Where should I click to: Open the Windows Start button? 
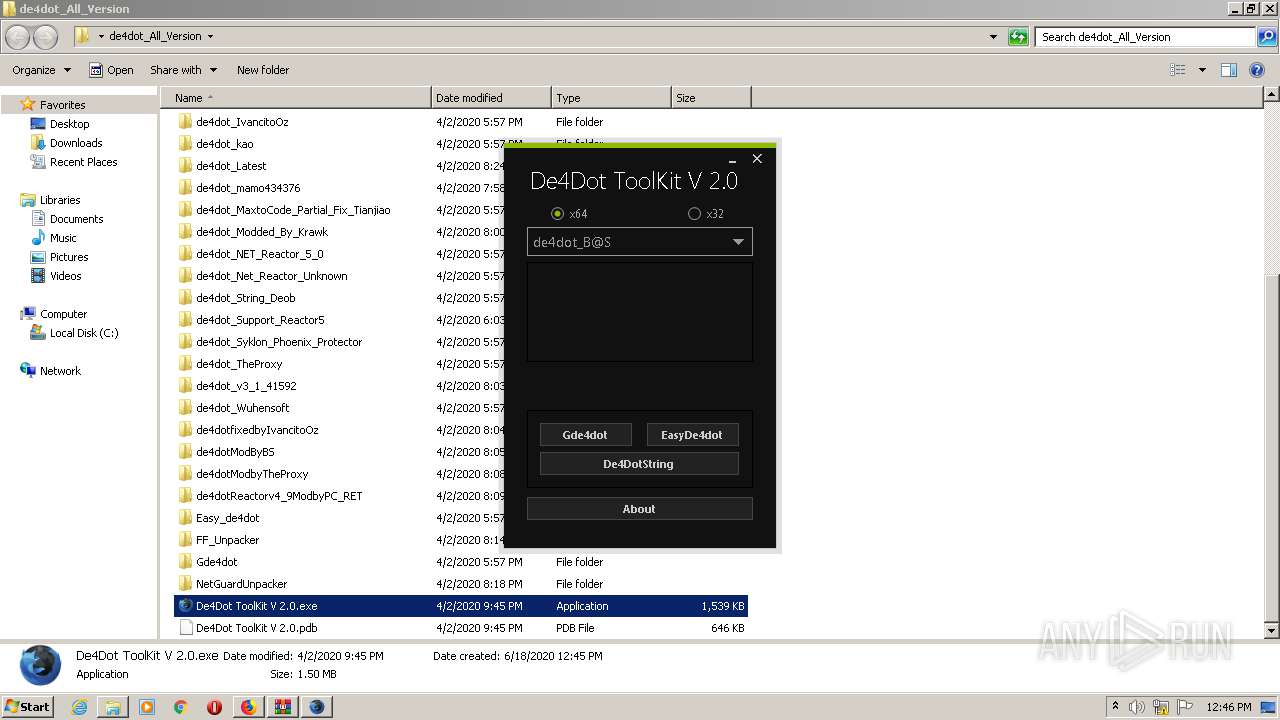point(27,706)
